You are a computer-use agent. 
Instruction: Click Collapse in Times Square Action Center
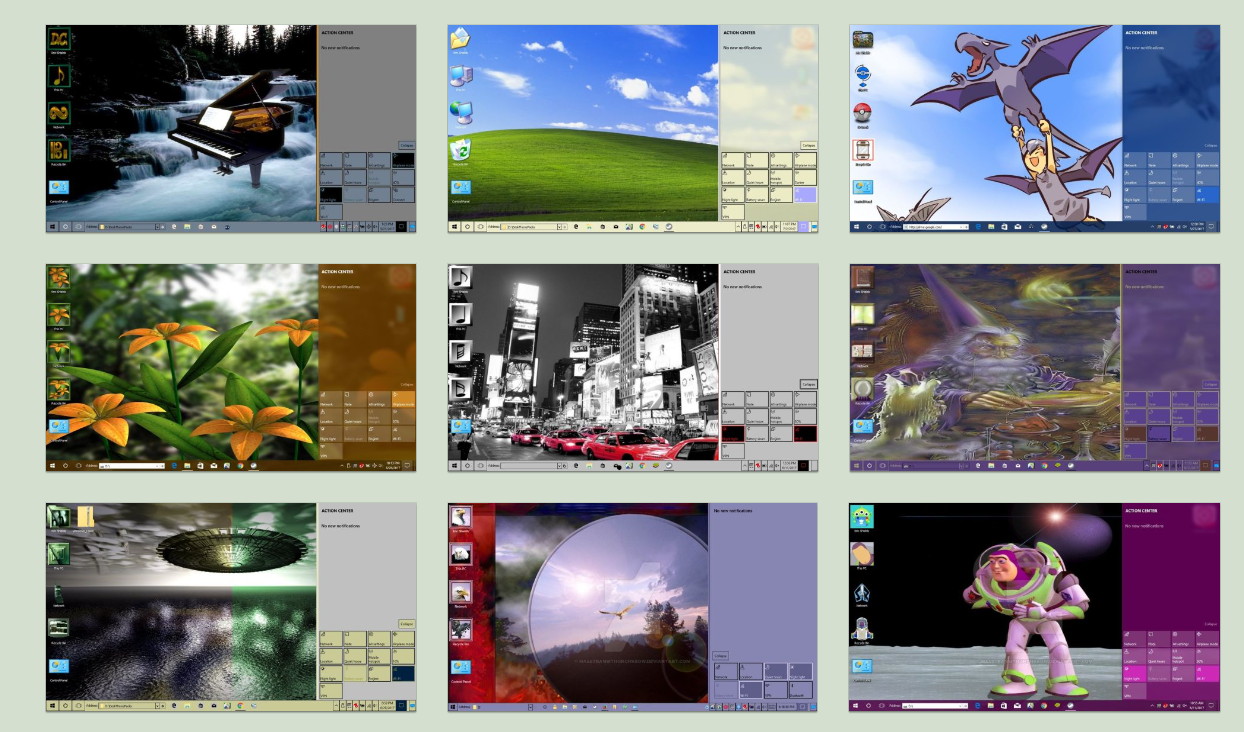click(809, 384)
